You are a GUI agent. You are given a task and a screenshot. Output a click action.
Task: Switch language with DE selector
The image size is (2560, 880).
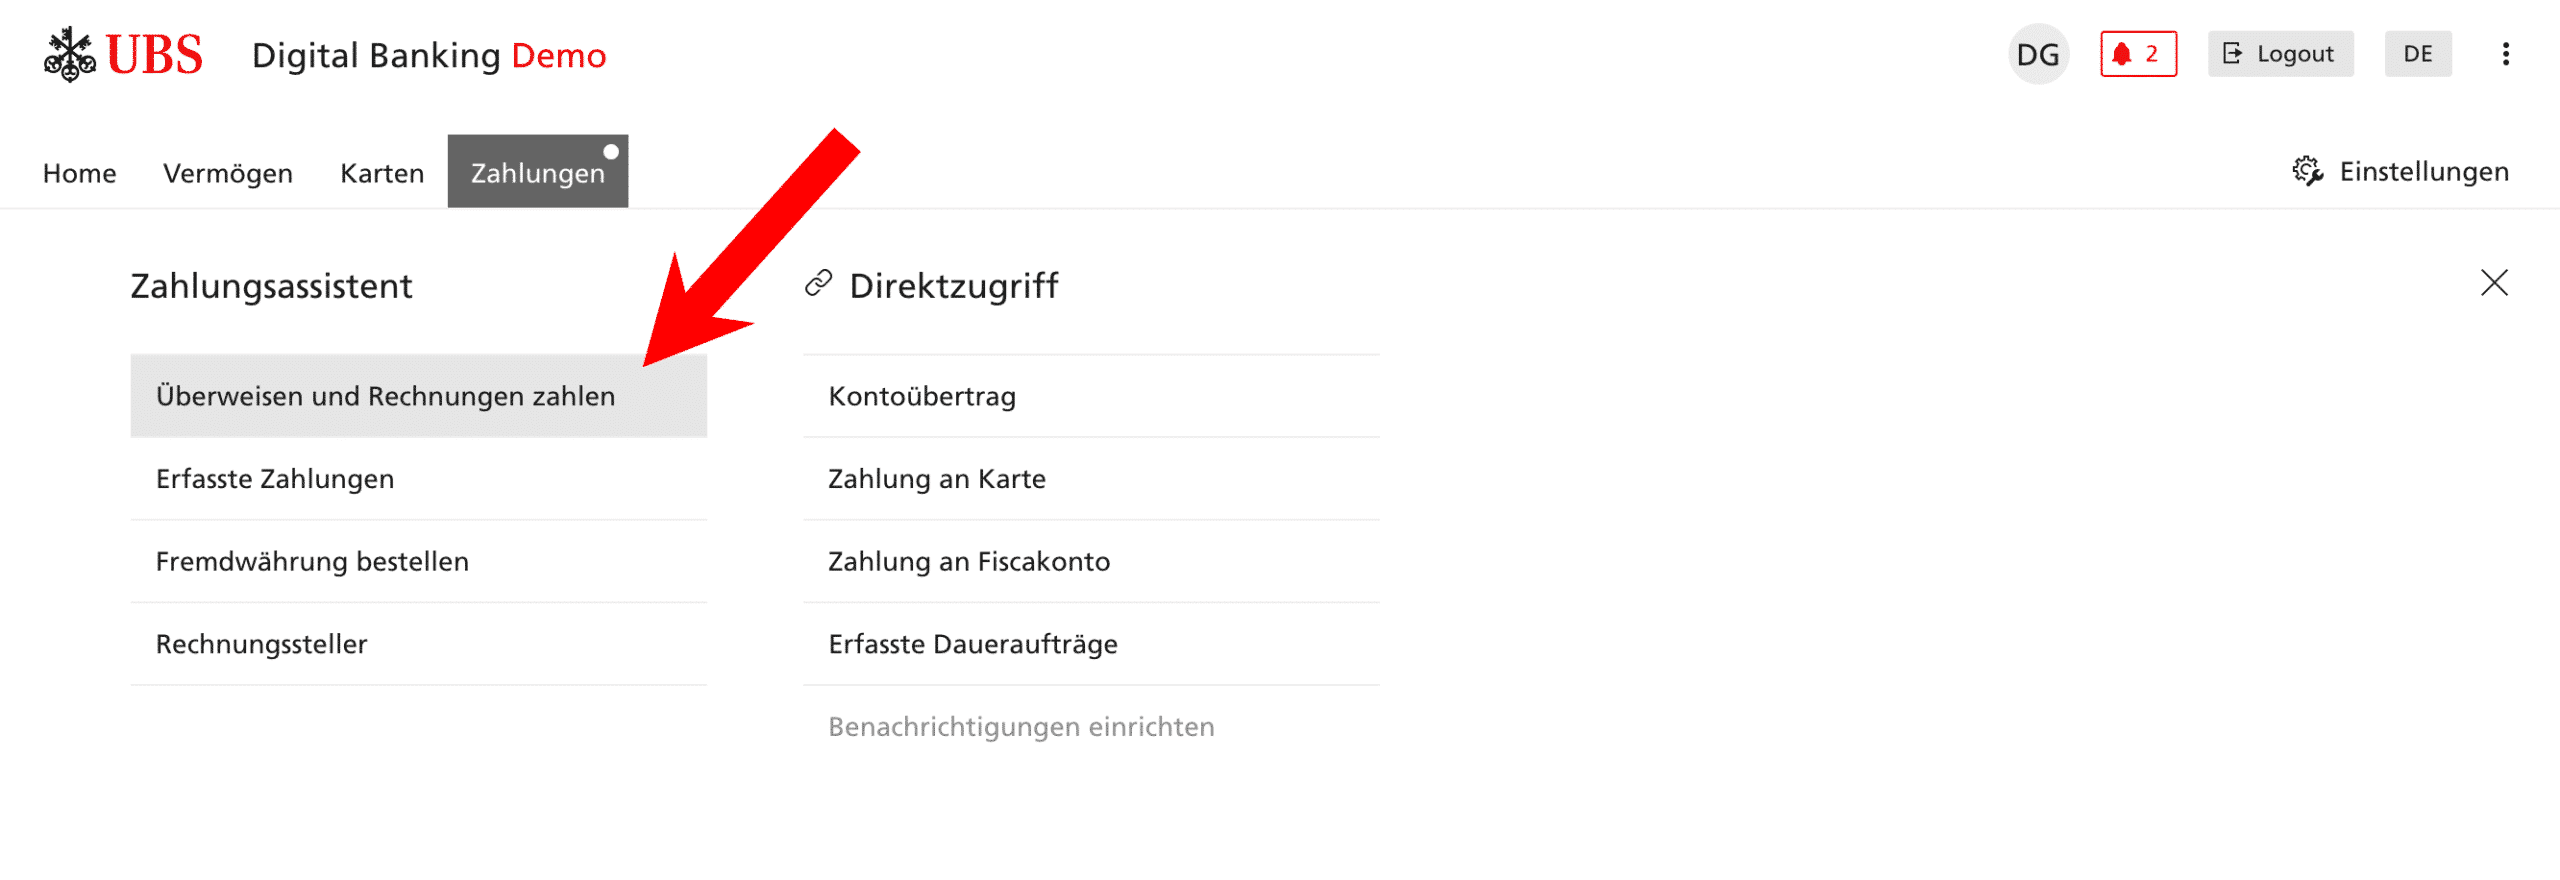(x=2417, y=54)
